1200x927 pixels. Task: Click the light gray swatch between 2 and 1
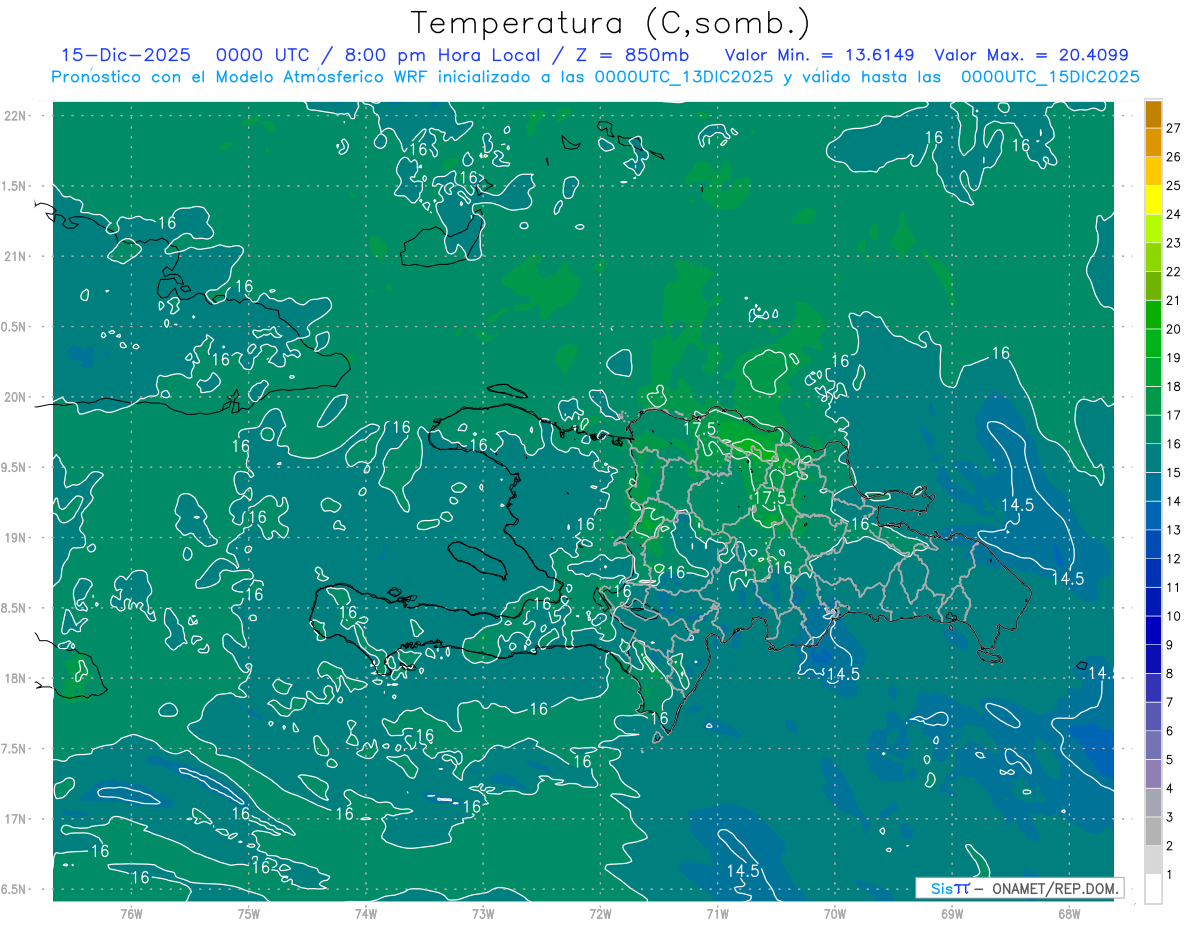tap(1153, 860)
